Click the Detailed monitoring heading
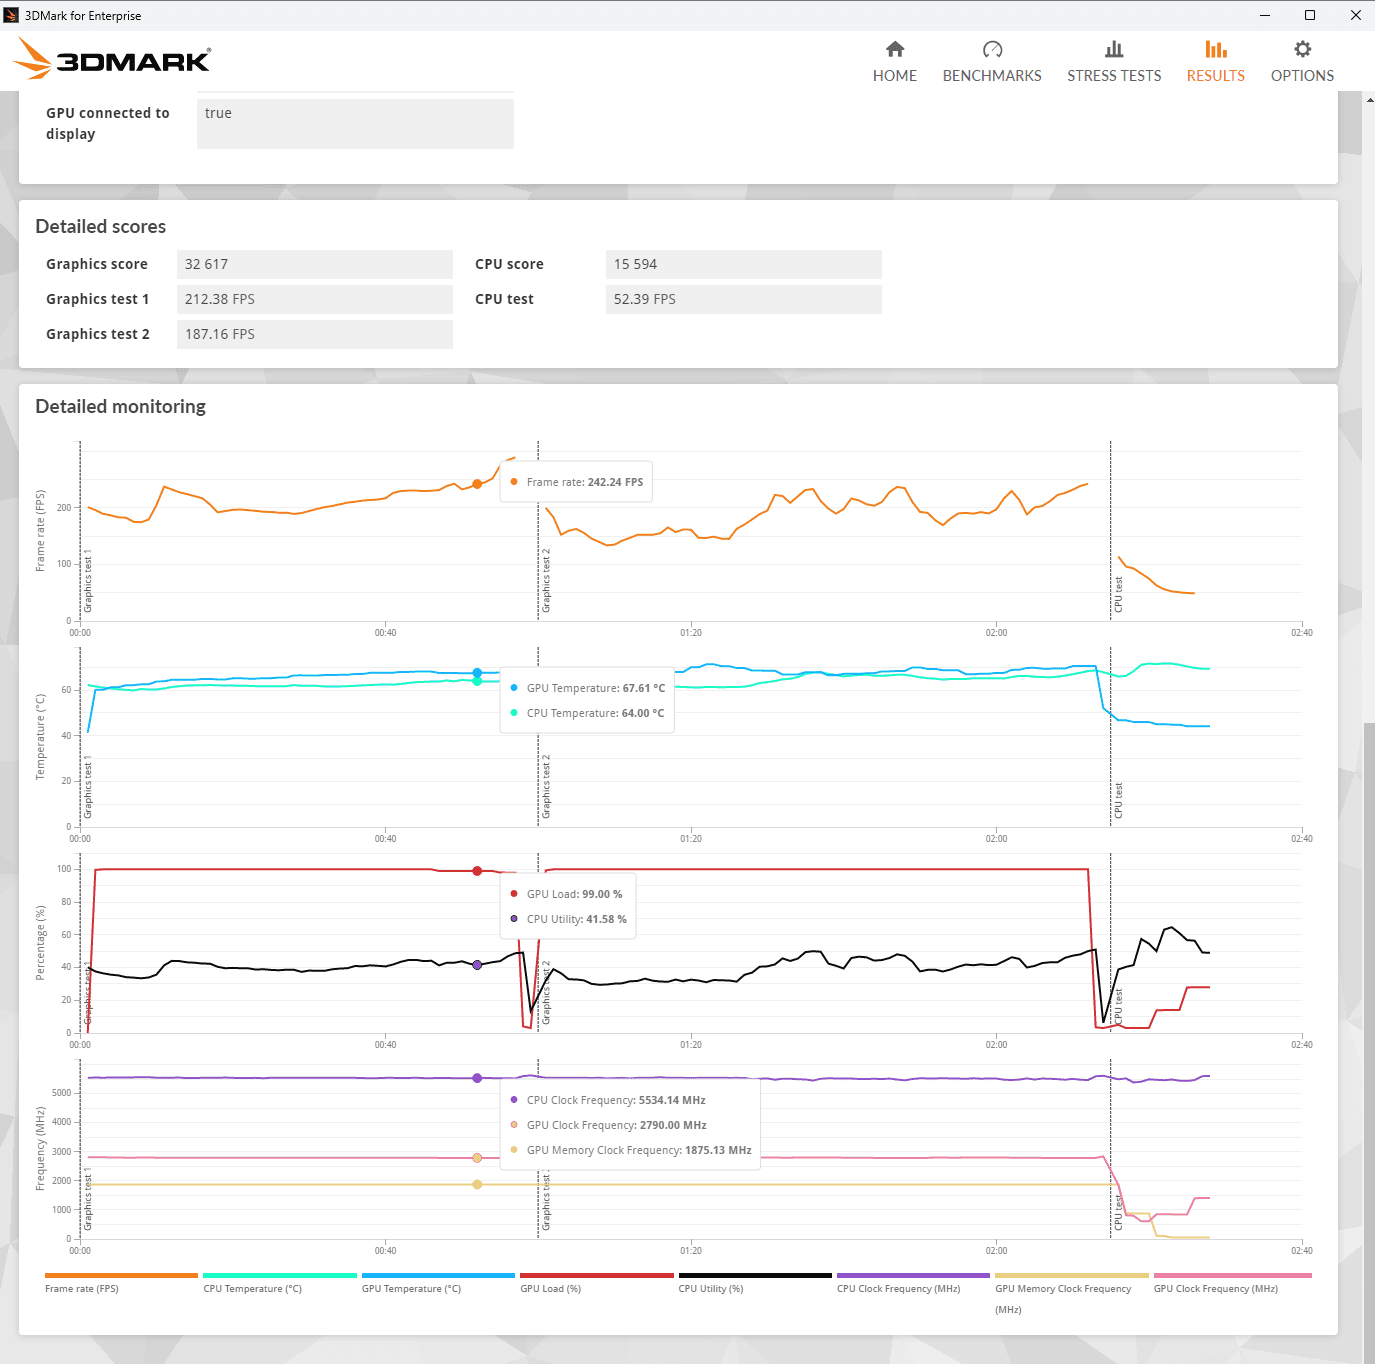1375x1364 pixels. 120,406
